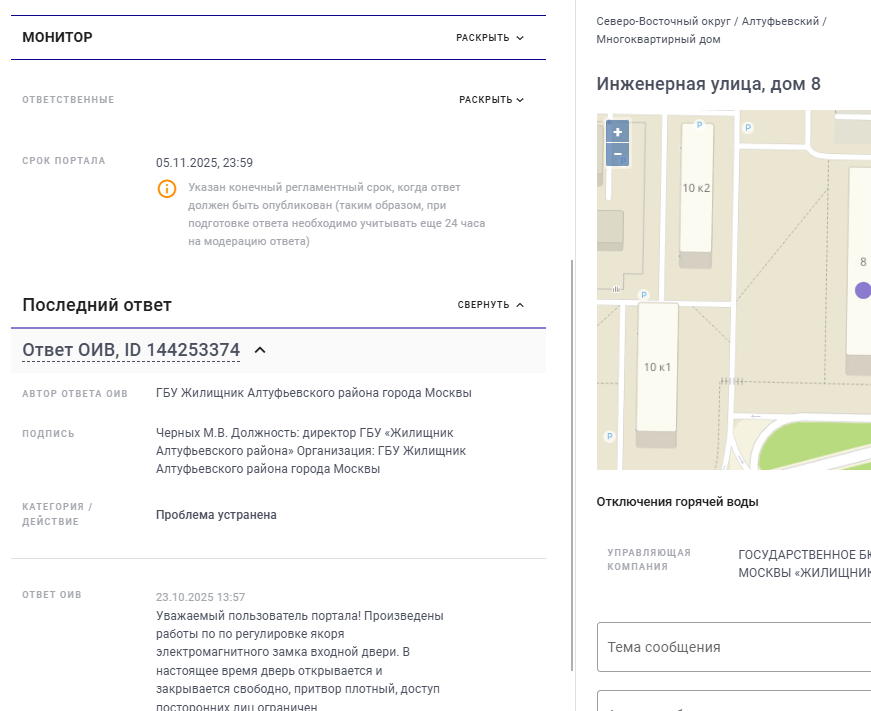Viewport: 871px width, 711px height.
Task: Expand the Монитор section
Action: [x=490, y=38]
